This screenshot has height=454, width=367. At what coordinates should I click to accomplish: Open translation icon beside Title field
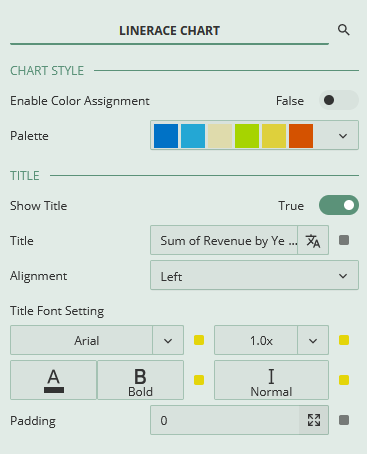313,240
